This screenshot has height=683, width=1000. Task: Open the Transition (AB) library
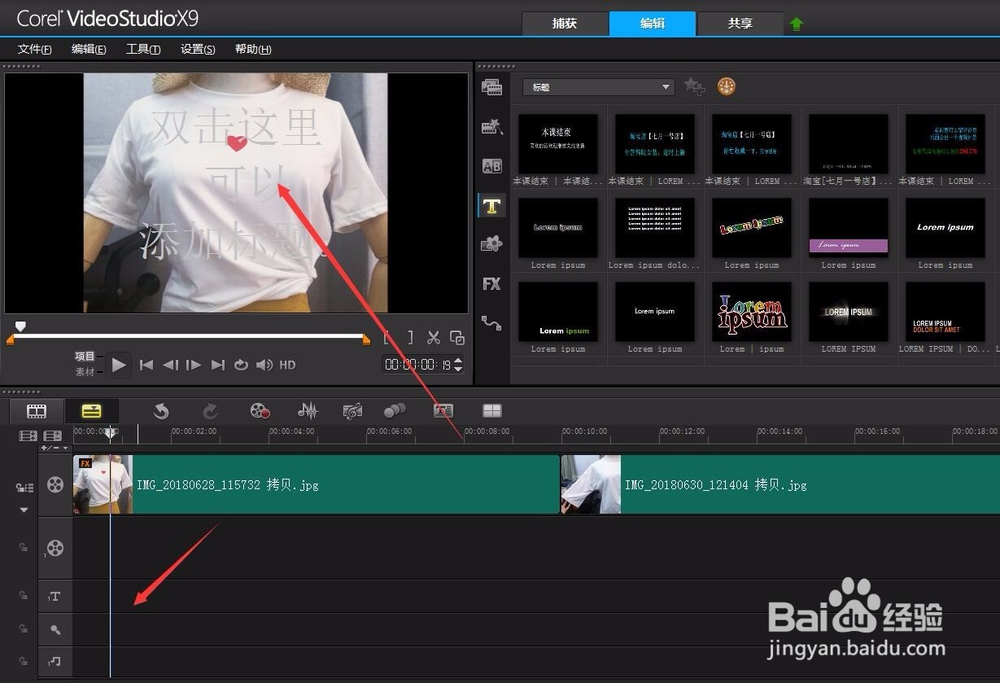click(x=492, y=166)
